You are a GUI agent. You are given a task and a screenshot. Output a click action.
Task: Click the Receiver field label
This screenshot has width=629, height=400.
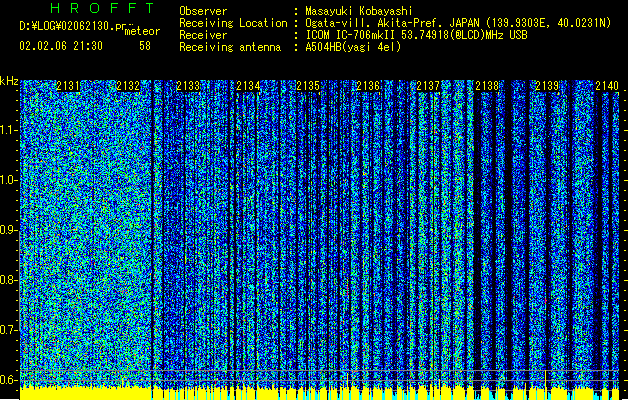(x=203, y=35)
